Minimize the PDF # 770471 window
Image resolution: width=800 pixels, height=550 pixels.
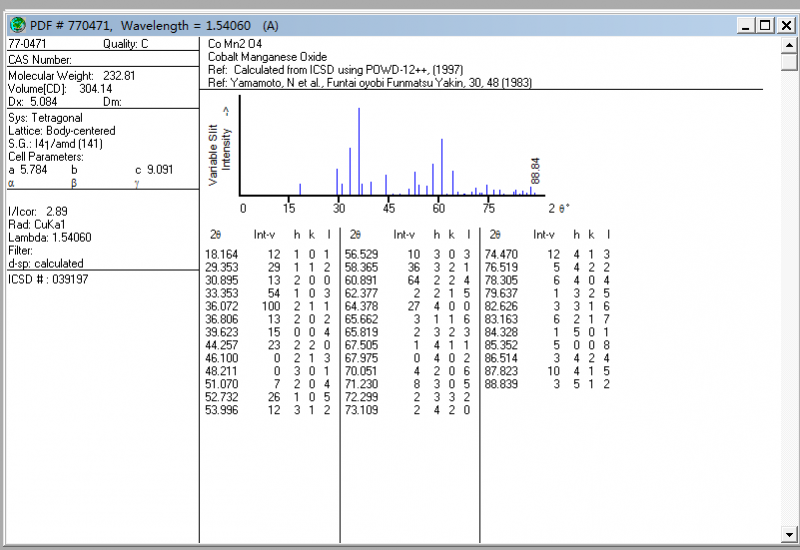[745, 25]
